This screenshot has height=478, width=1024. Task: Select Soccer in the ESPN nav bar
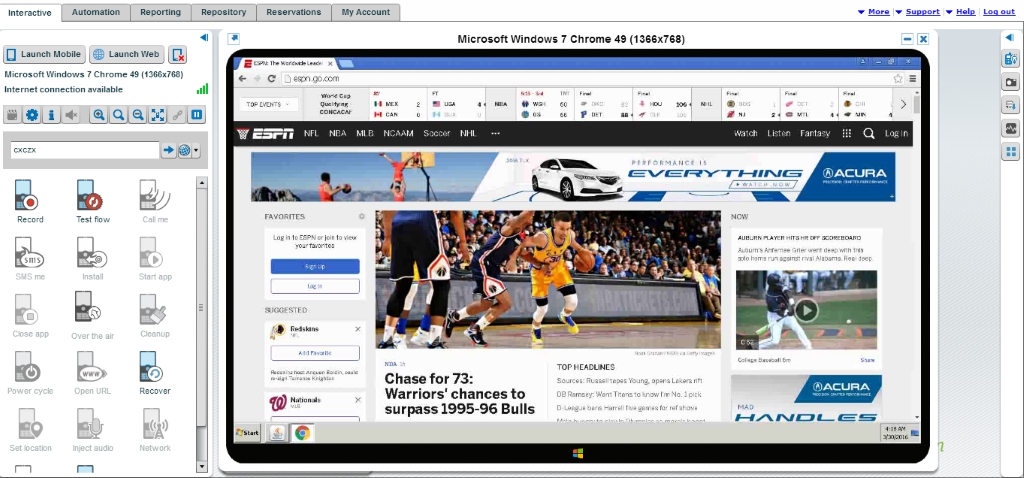click(437, 133)
